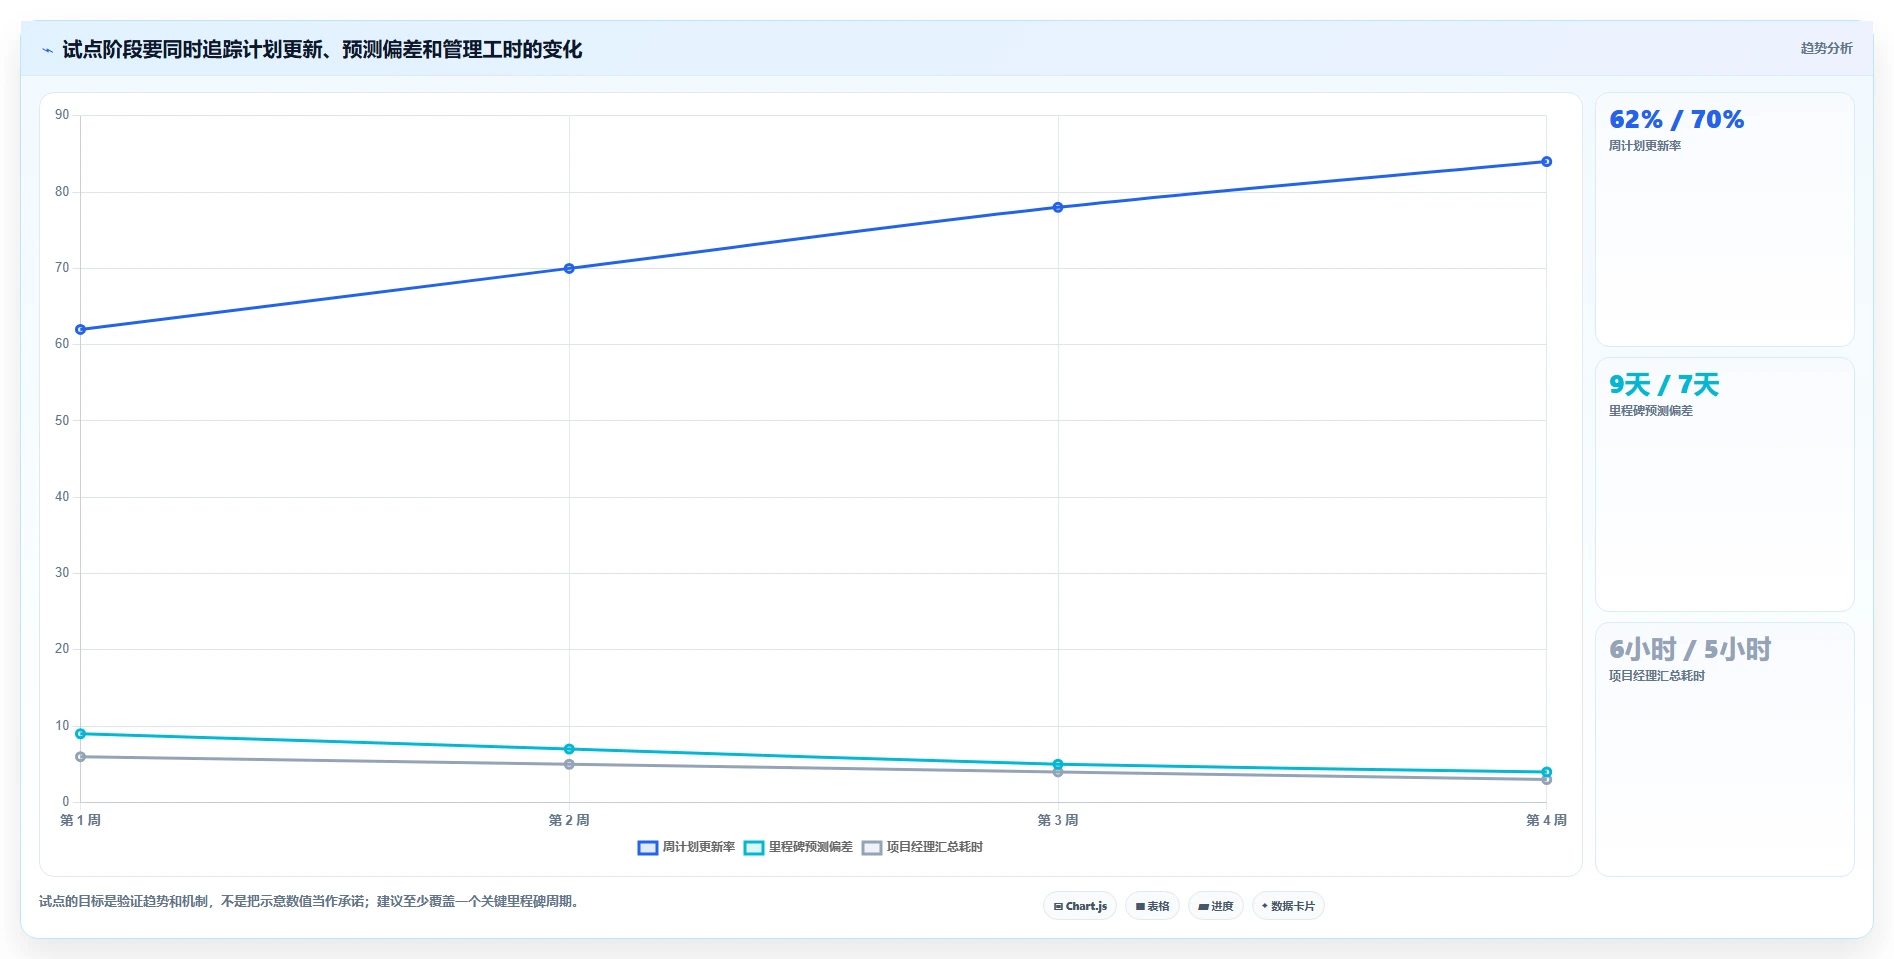1894x959 pixels.
Task: Toggle the 项目经理汇总耗时 legend entry
Action: tap(922, 847)
